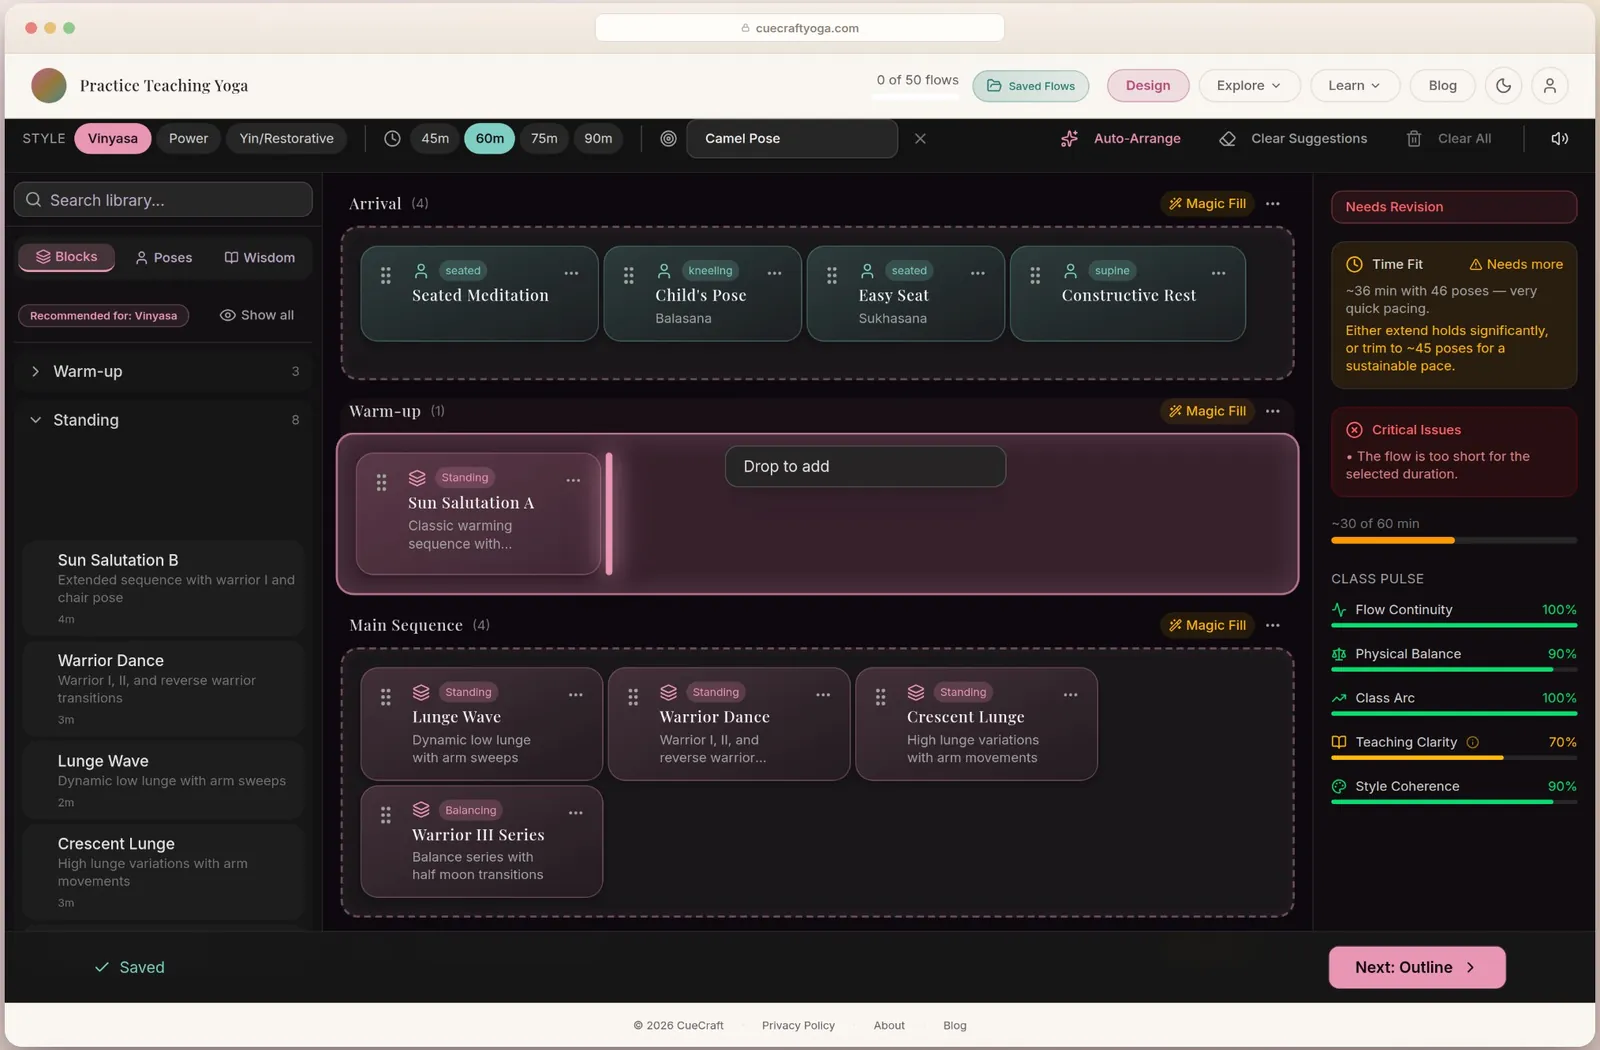This screenshot has height=1050, width=1600.
Task: Collapse the Standing library category
Action: [x=165, y=421]
